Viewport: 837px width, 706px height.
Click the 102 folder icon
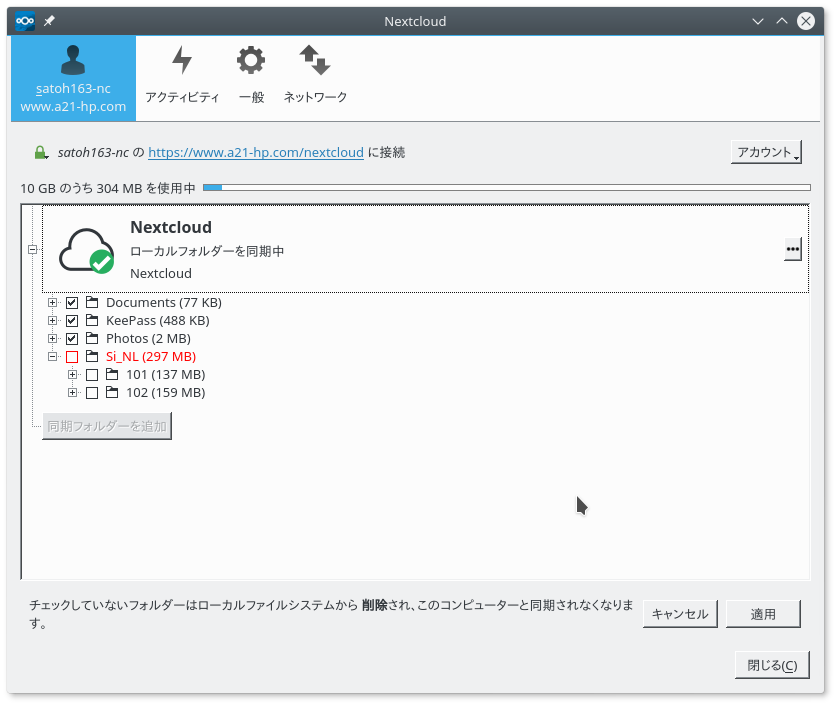click(112, 393)
